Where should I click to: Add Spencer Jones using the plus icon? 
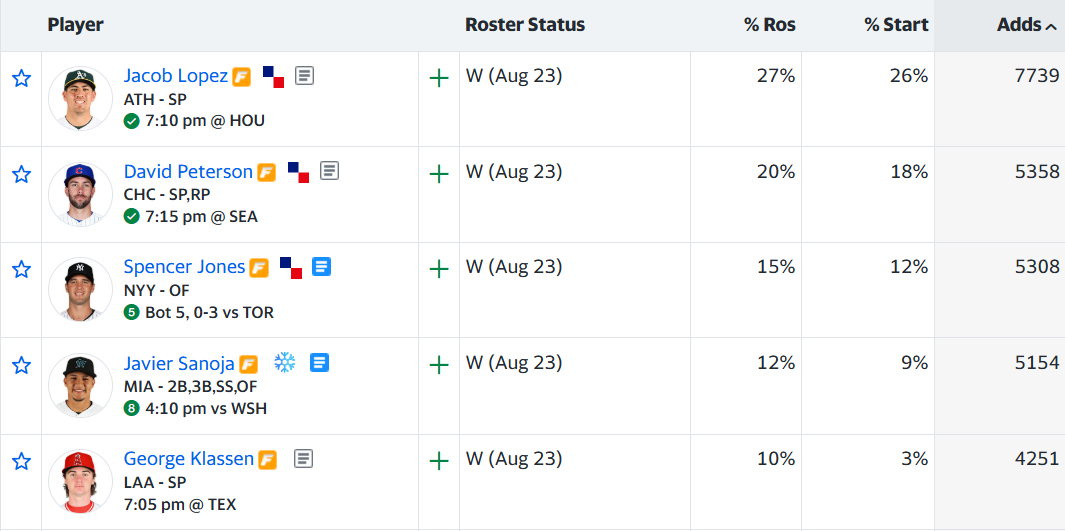[x=439, y=270]
